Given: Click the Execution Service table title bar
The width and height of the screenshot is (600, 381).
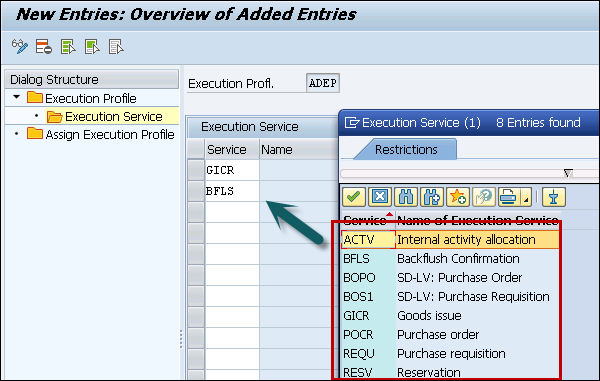Looking at the screenshot, I should pos(262,127).
